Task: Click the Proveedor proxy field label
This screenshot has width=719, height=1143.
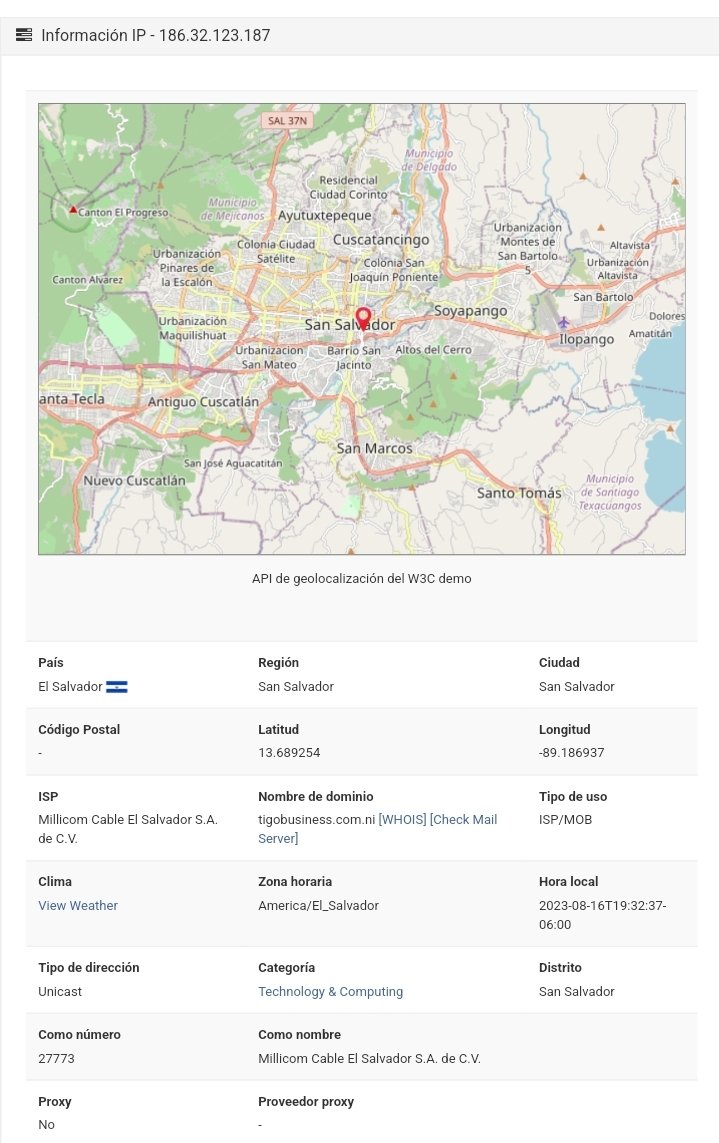Action: coord(306,1101)
